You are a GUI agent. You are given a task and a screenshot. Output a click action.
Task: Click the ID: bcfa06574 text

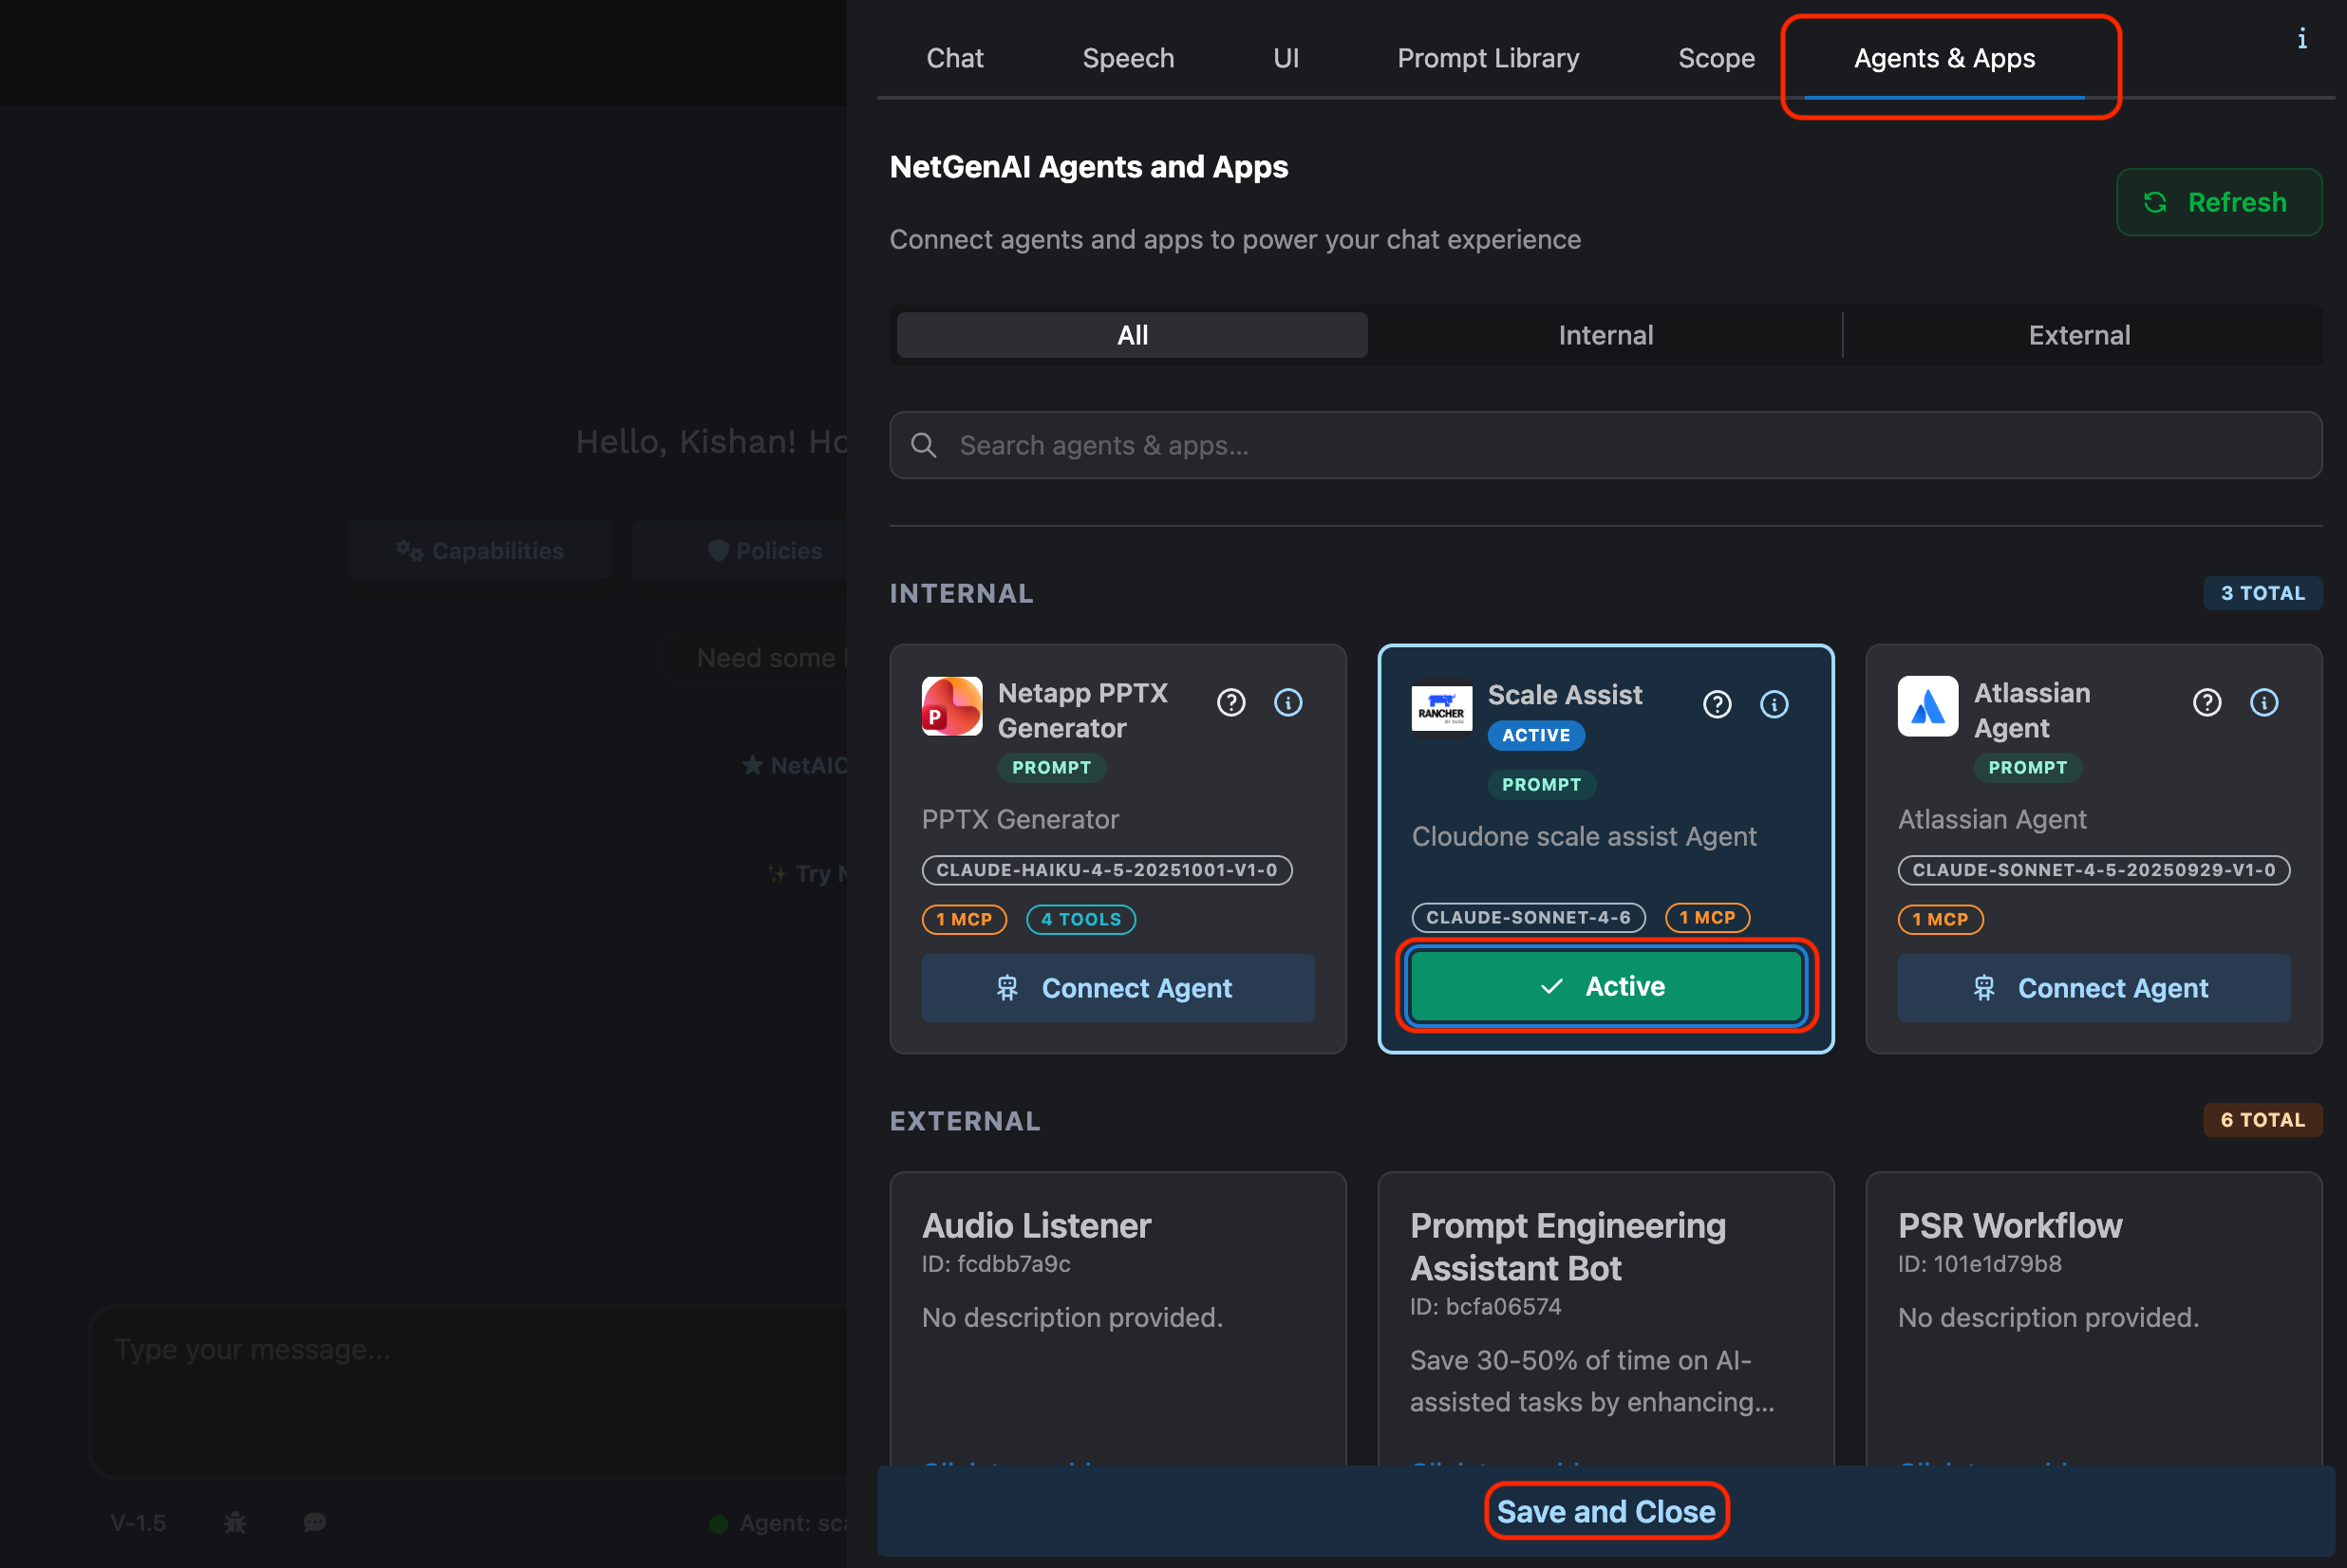tap(1485, 1306)
